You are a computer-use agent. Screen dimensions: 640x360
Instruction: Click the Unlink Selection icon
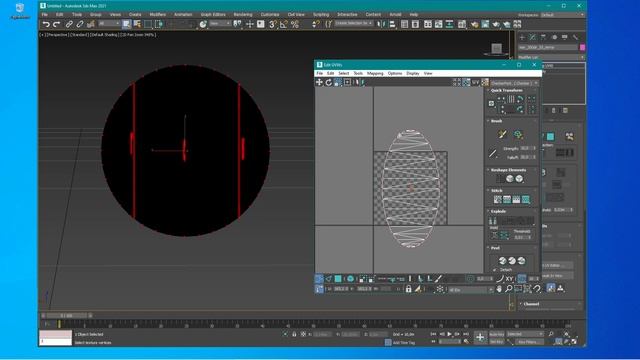pyautogui.click(x=80, y=24)
